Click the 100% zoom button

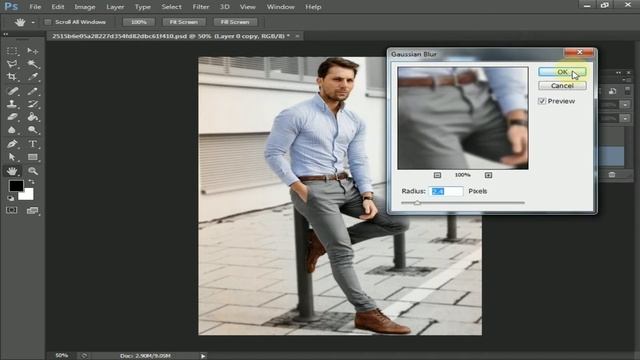139,22
